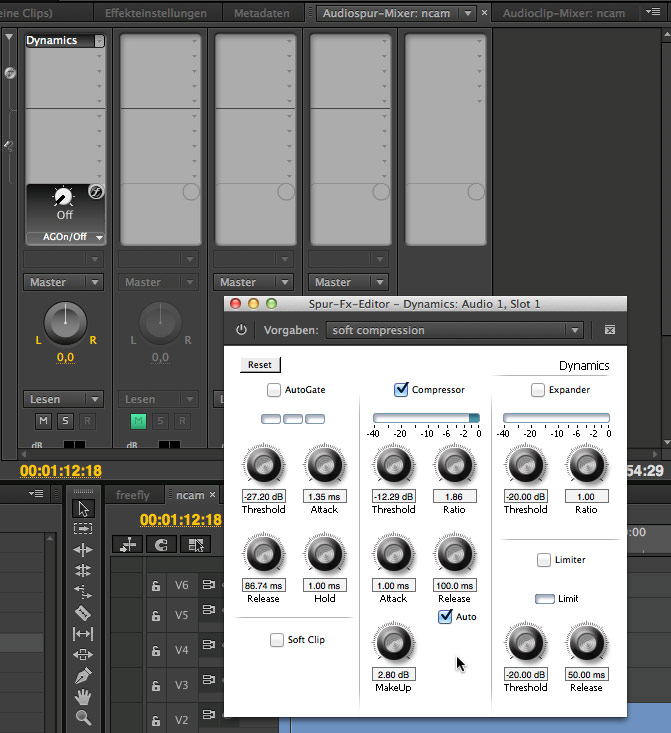This screenshot has width=671, height=733.
Task: Select the Pen tool in tools panel
Action: pyautogui.click(x=83, y=676)
